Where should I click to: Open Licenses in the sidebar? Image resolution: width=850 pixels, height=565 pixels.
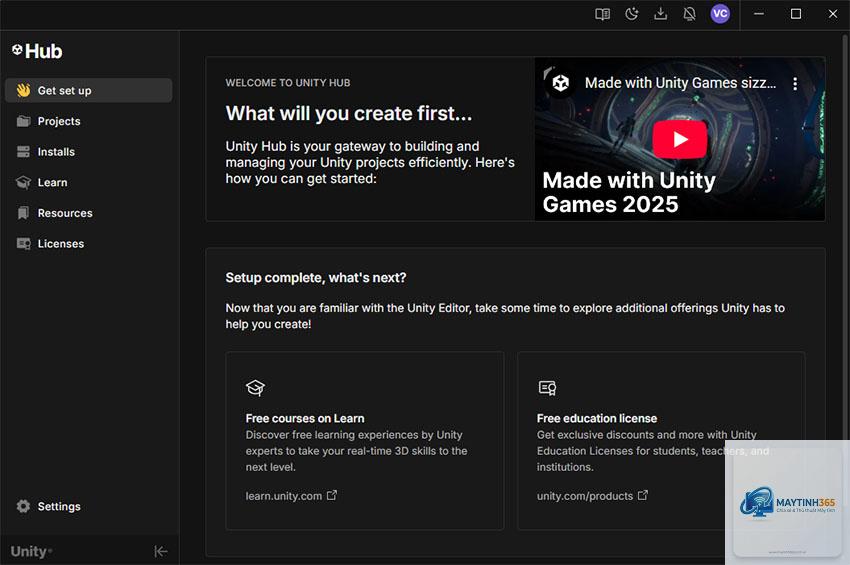(88, 243)
